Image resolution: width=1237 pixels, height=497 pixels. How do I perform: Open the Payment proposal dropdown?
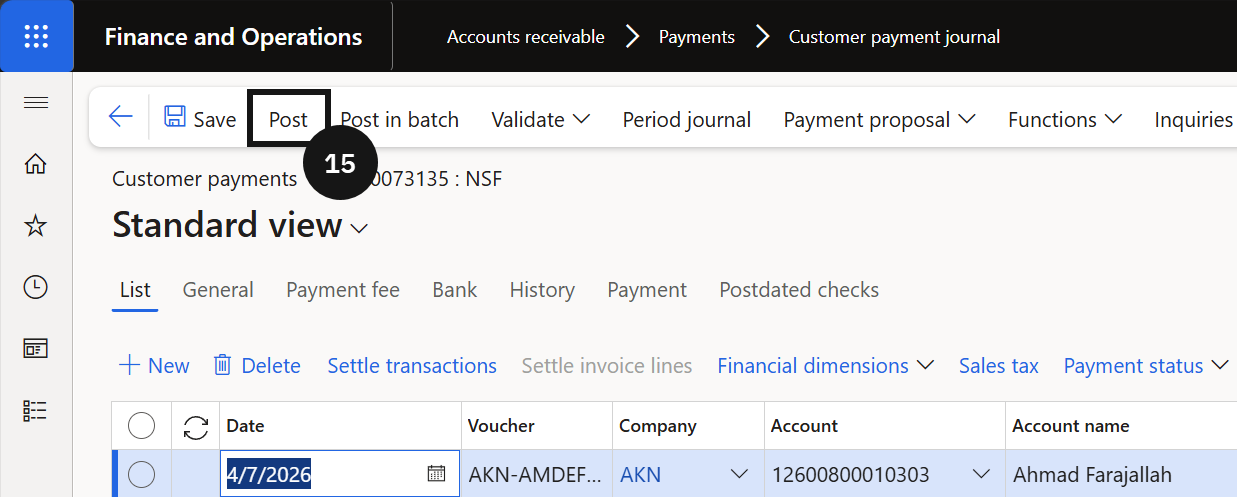[879, 119]
